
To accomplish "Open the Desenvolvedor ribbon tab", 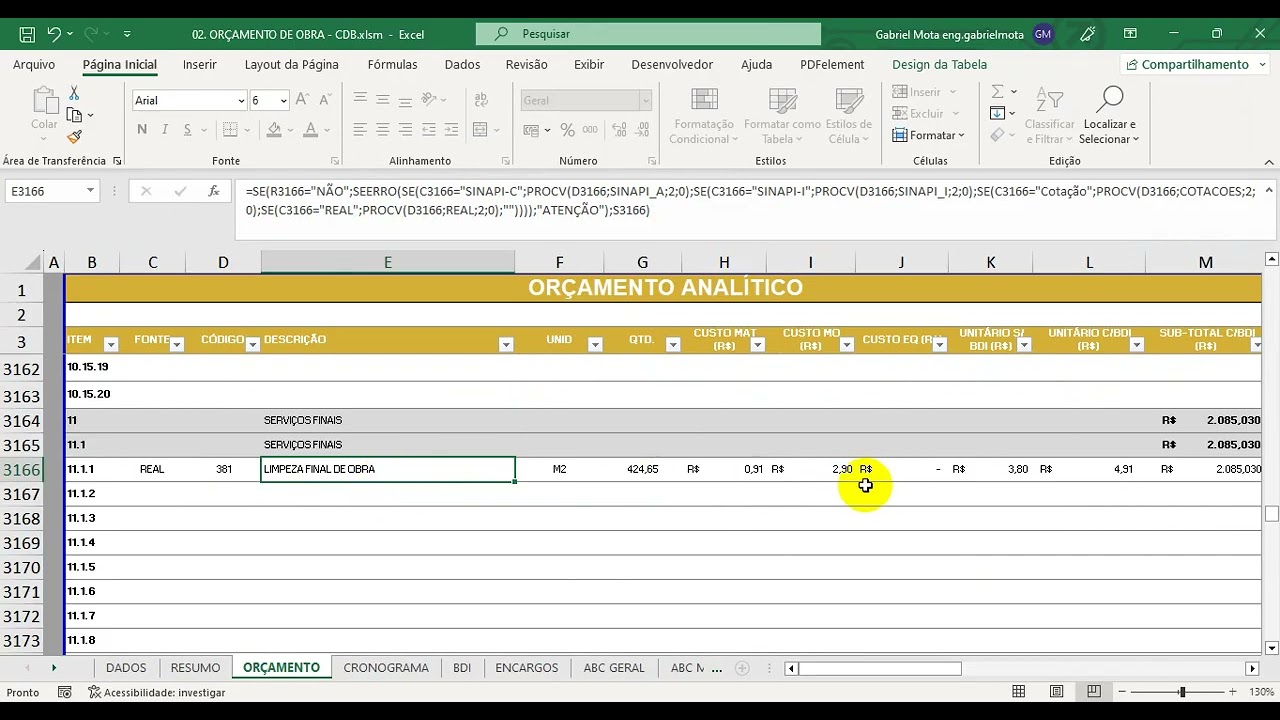I will [x=672, y=64].
